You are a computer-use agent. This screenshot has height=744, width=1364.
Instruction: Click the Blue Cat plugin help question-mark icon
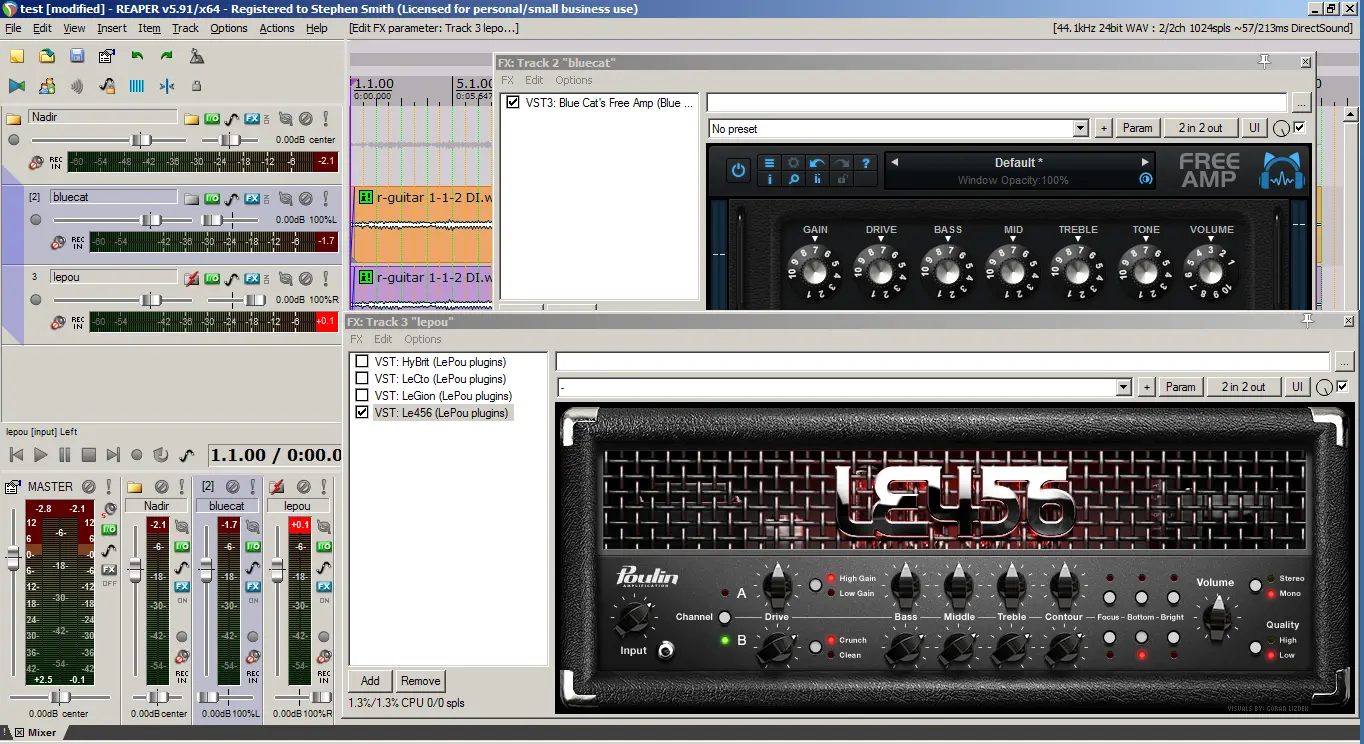[x=866, y=162]
